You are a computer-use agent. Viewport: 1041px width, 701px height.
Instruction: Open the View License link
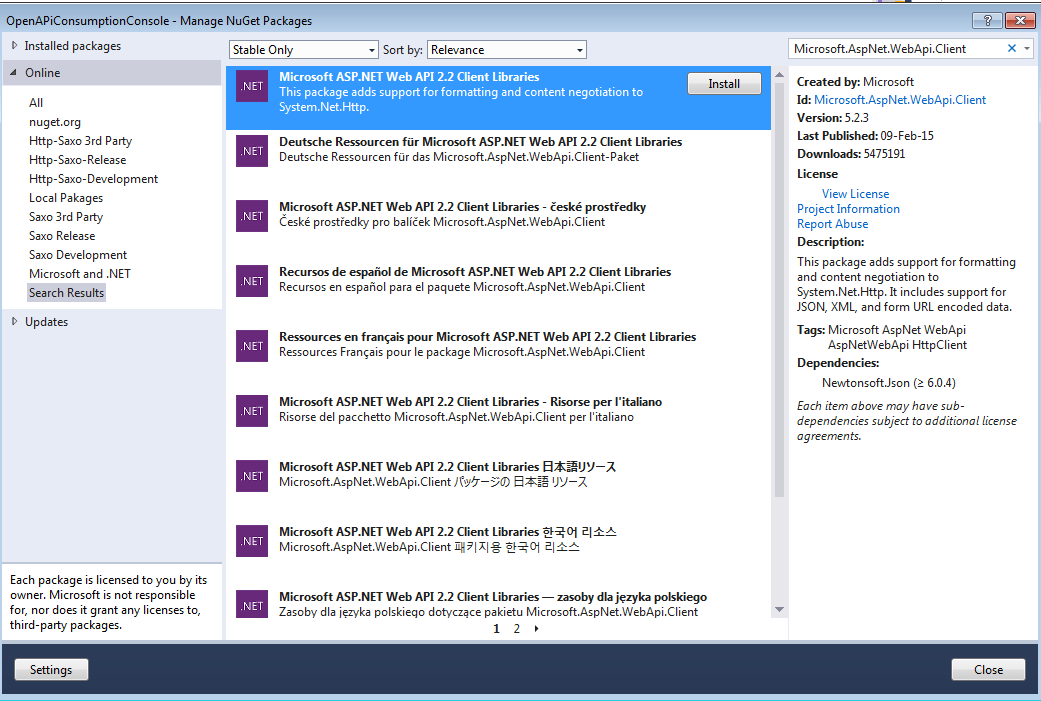point(855,194)
